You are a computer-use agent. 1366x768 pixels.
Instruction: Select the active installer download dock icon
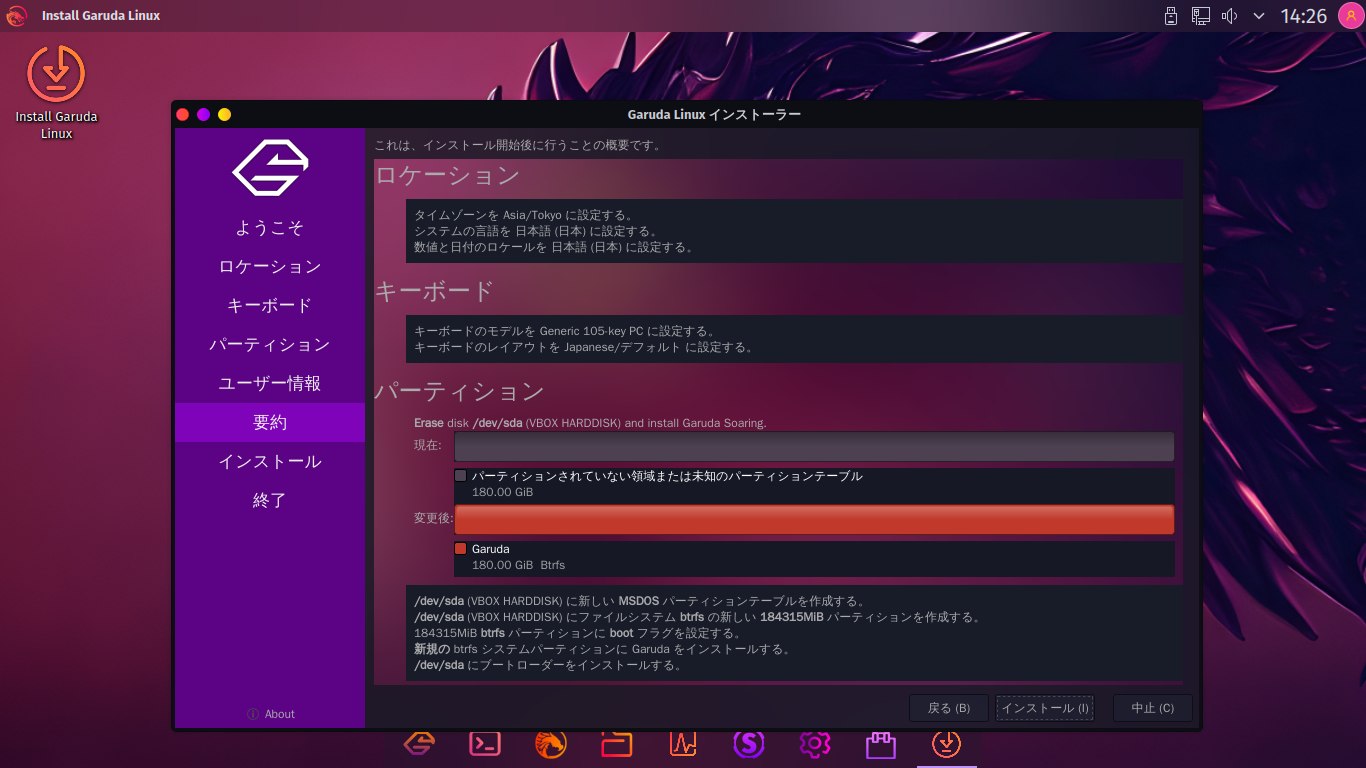click(947, 743)
